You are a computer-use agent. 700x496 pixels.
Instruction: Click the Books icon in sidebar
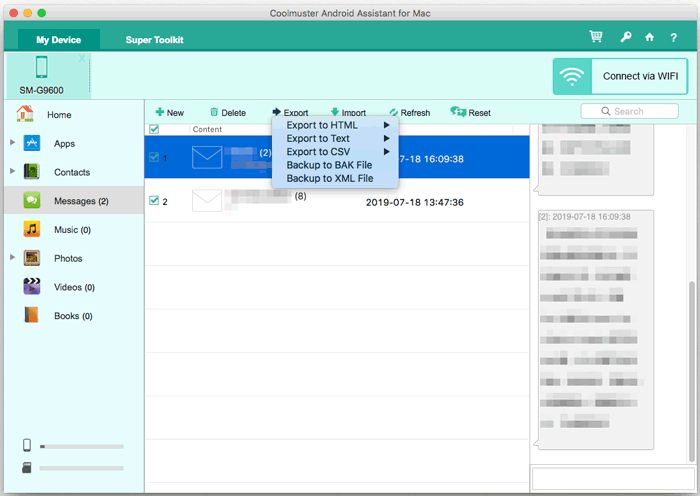point(31,315)
